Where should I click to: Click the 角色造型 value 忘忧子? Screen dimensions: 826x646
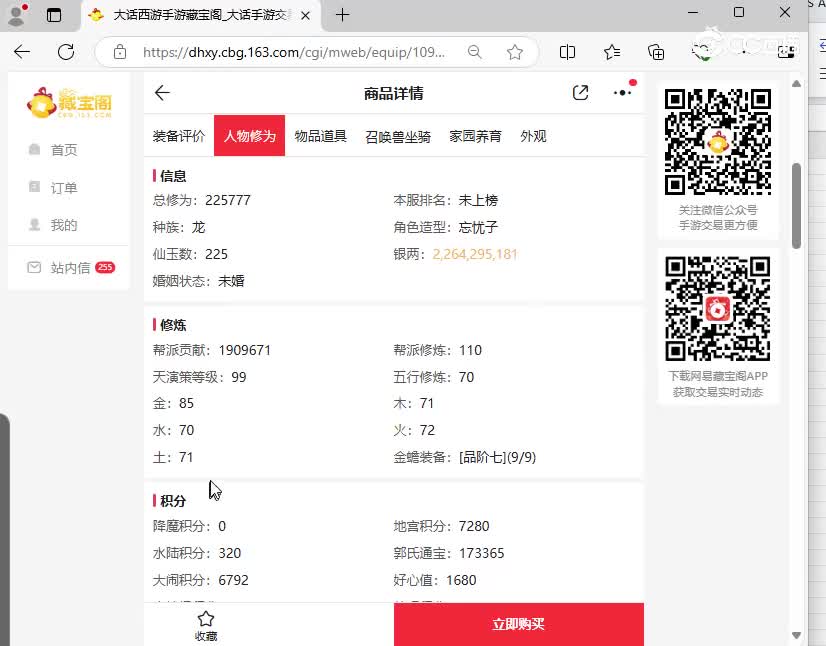pyautogui.click(x=478, y=227)
